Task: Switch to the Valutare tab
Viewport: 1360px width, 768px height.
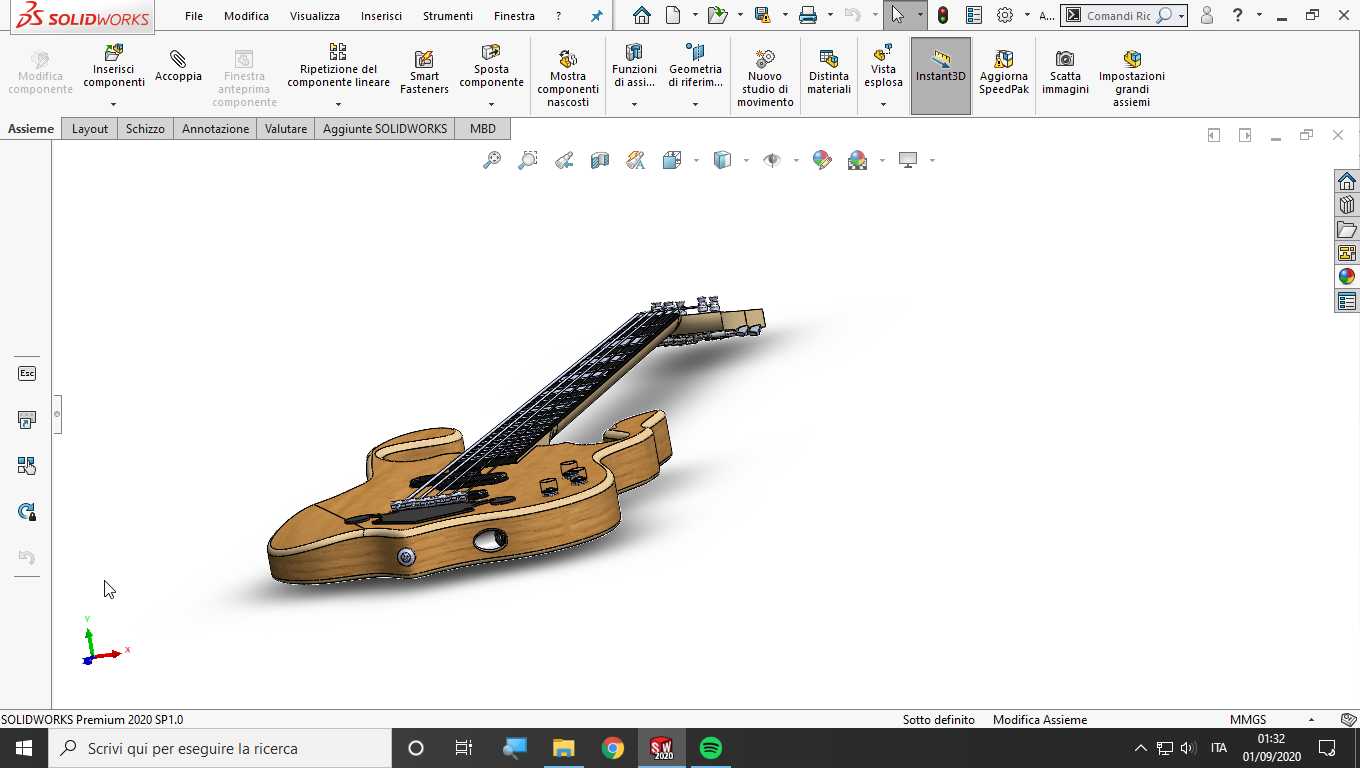Action: [286, 129]
